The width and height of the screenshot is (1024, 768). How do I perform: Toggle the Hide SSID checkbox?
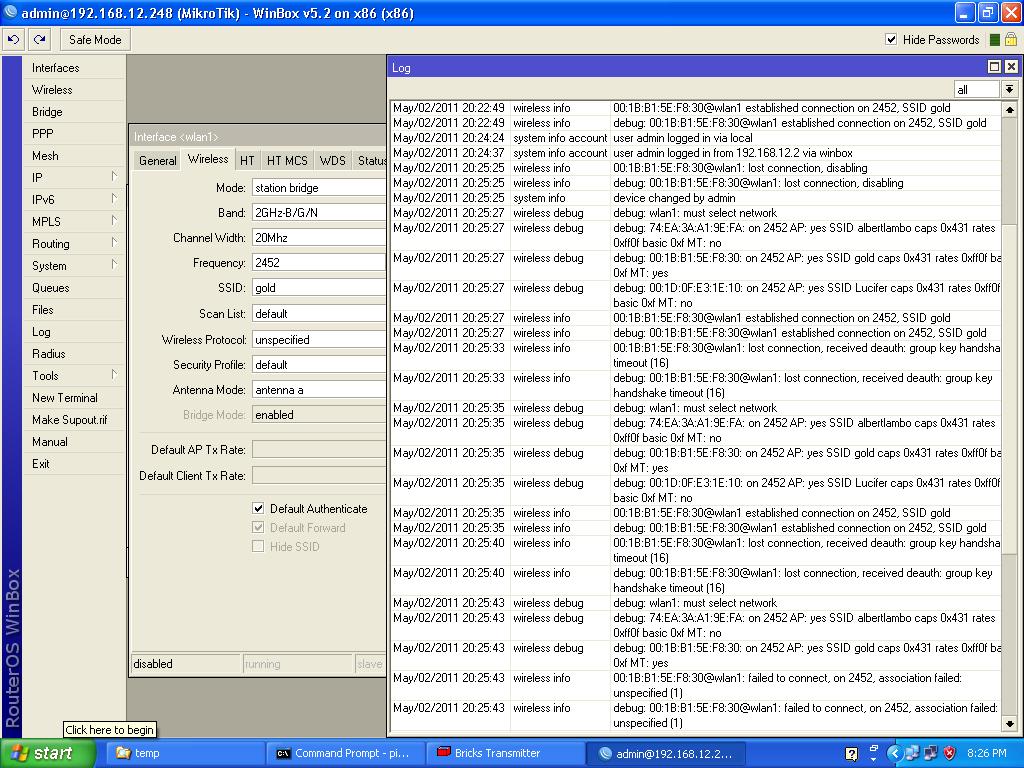point(258,546)
